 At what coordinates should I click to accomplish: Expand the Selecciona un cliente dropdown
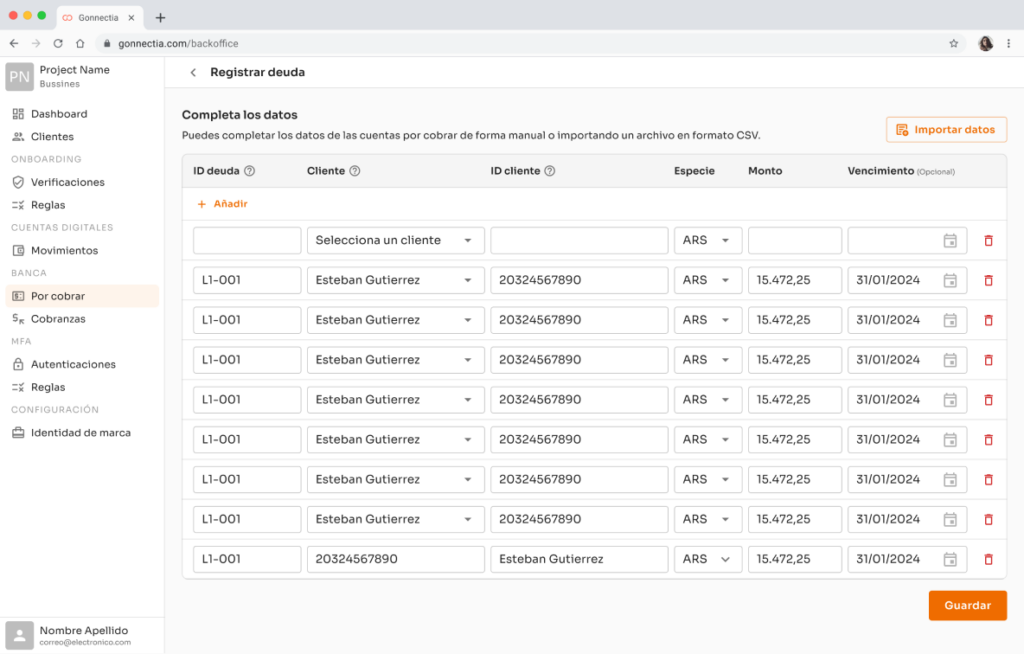(396, 240)
